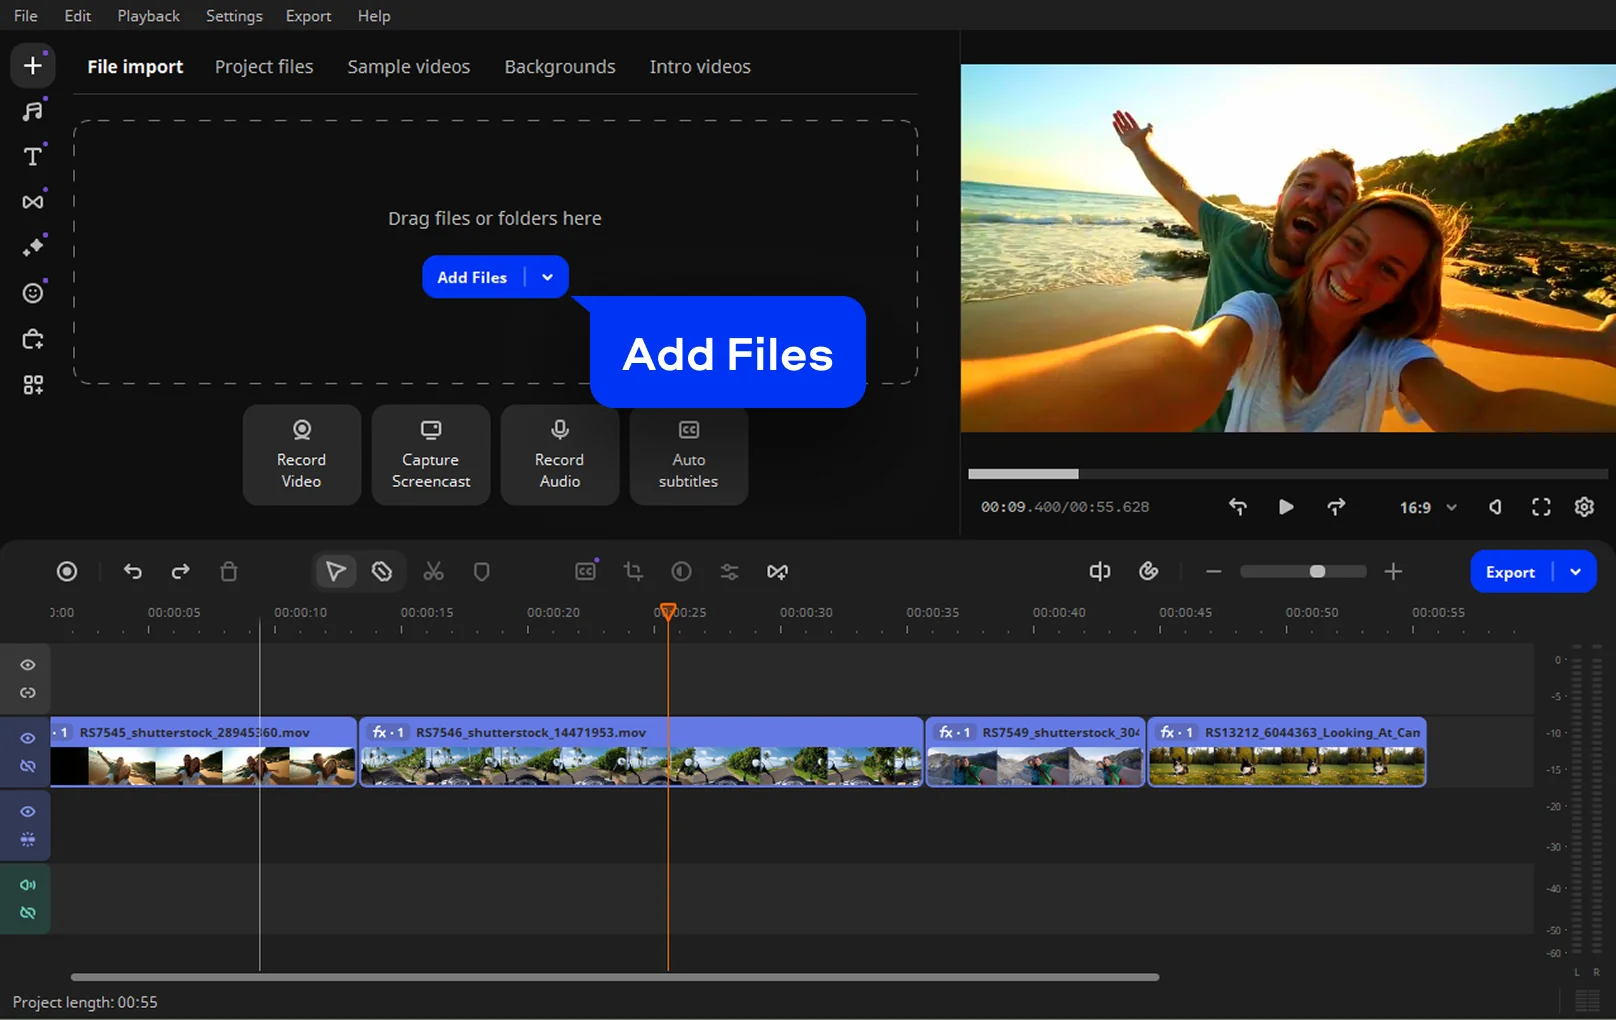Click the trash Delete icon in toolbar

(x=229, y=572)
